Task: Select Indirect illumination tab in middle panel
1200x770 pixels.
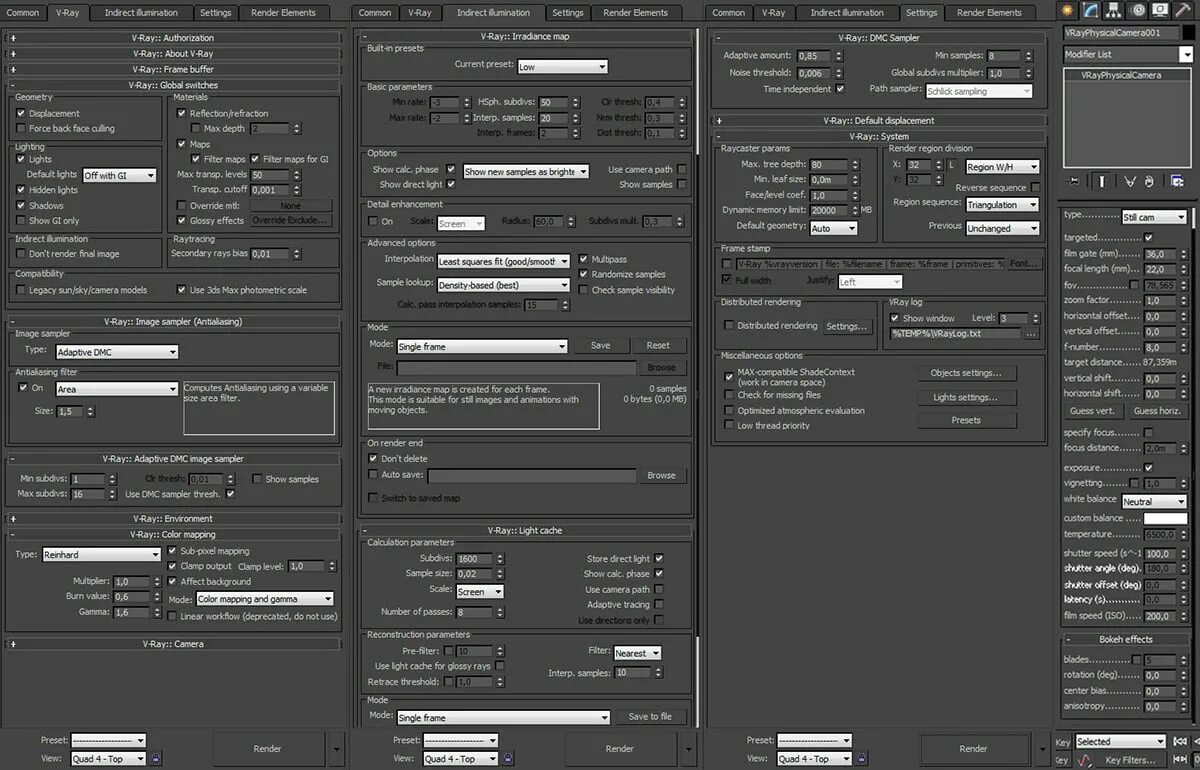Action: tap(493, 12)
